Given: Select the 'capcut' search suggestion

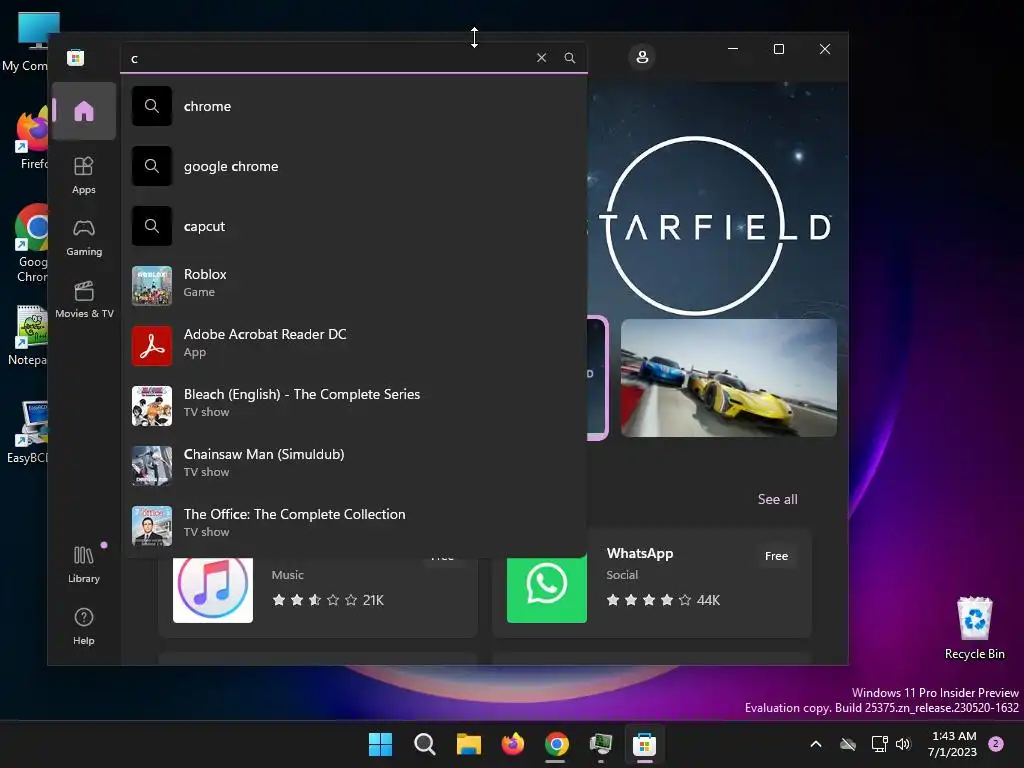Looking at the screenshot, I should coord(354,226).
